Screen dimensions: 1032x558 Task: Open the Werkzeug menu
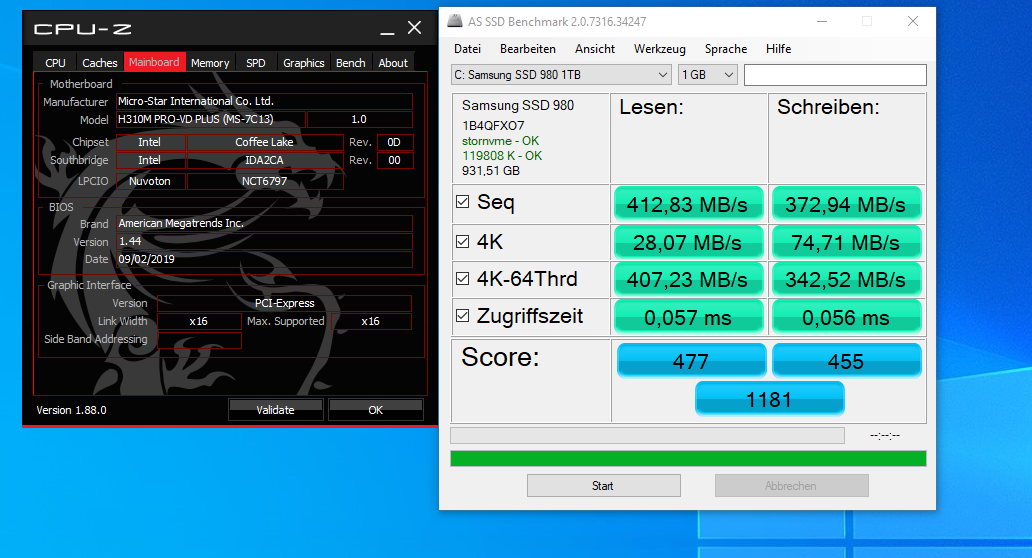coord(659,49)
